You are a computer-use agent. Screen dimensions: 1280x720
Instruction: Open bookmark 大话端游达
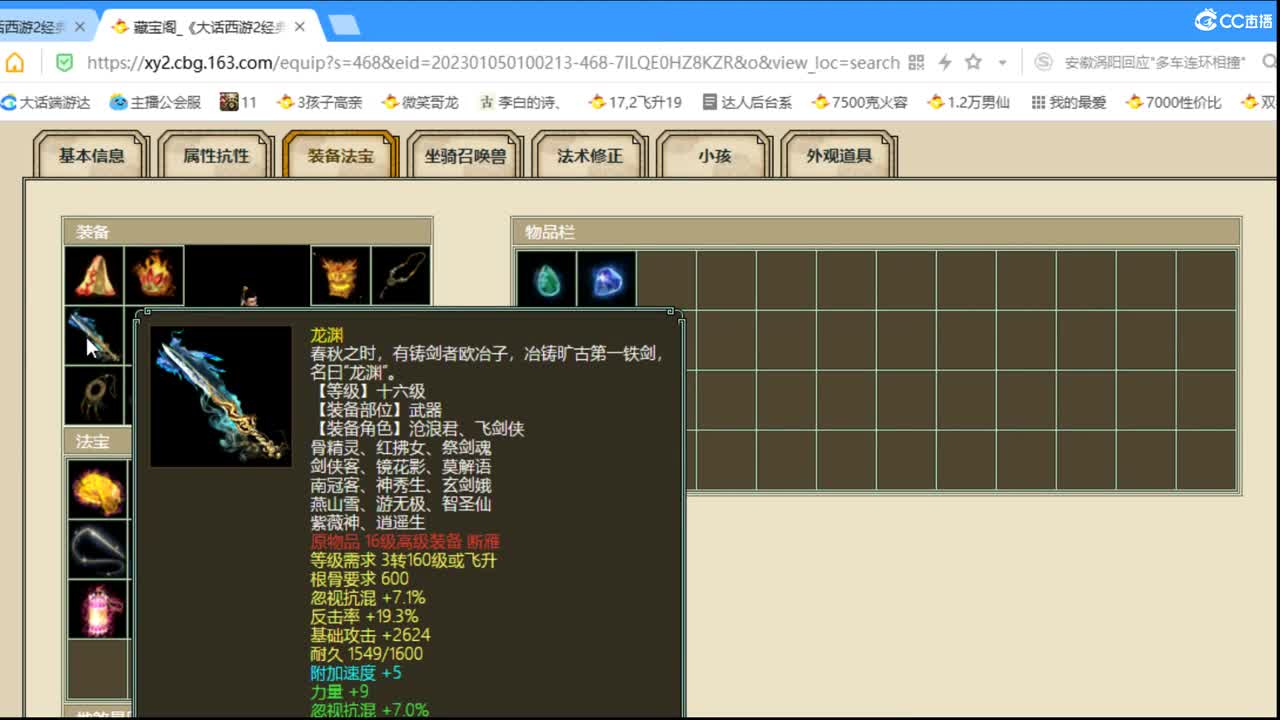[x=46, y=102]
